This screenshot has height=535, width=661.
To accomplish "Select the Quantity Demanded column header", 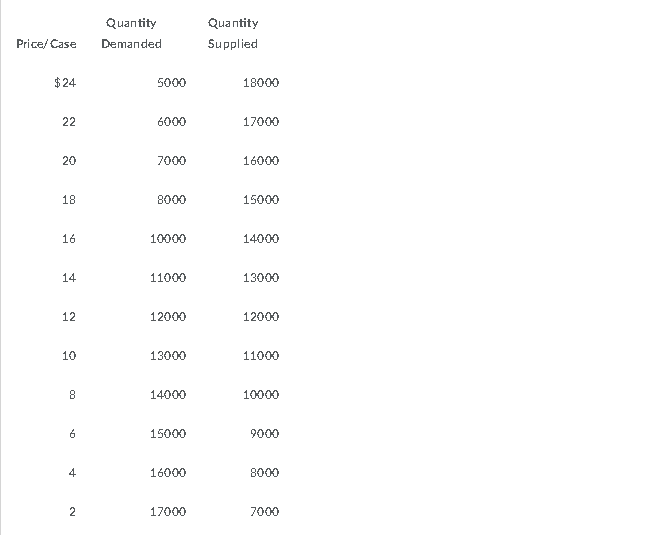I will pos(132,33).
